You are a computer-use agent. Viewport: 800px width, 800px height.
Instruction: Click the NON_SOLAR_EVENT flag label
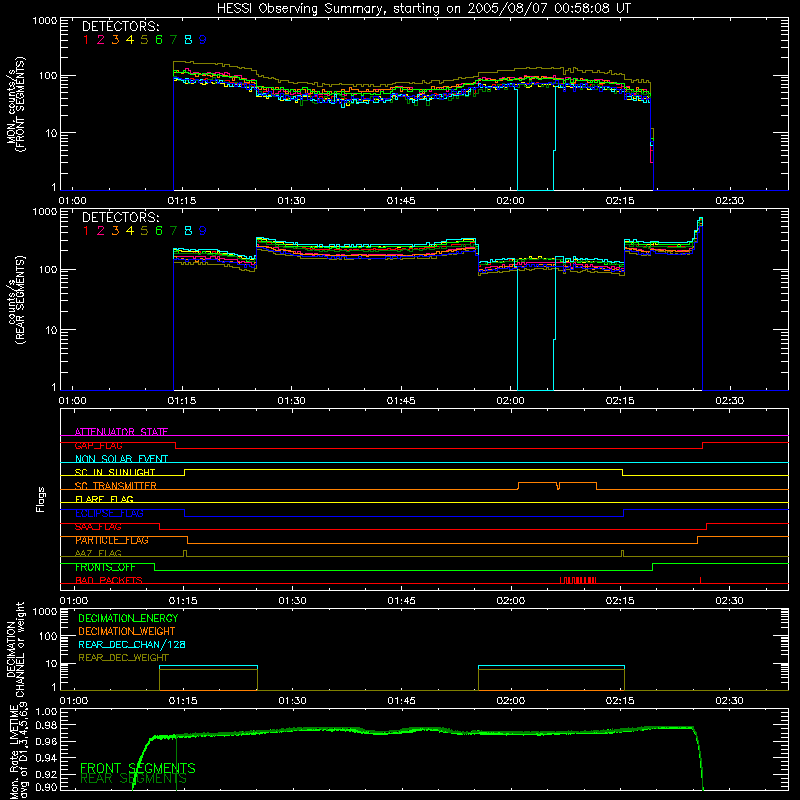point(121,459)
